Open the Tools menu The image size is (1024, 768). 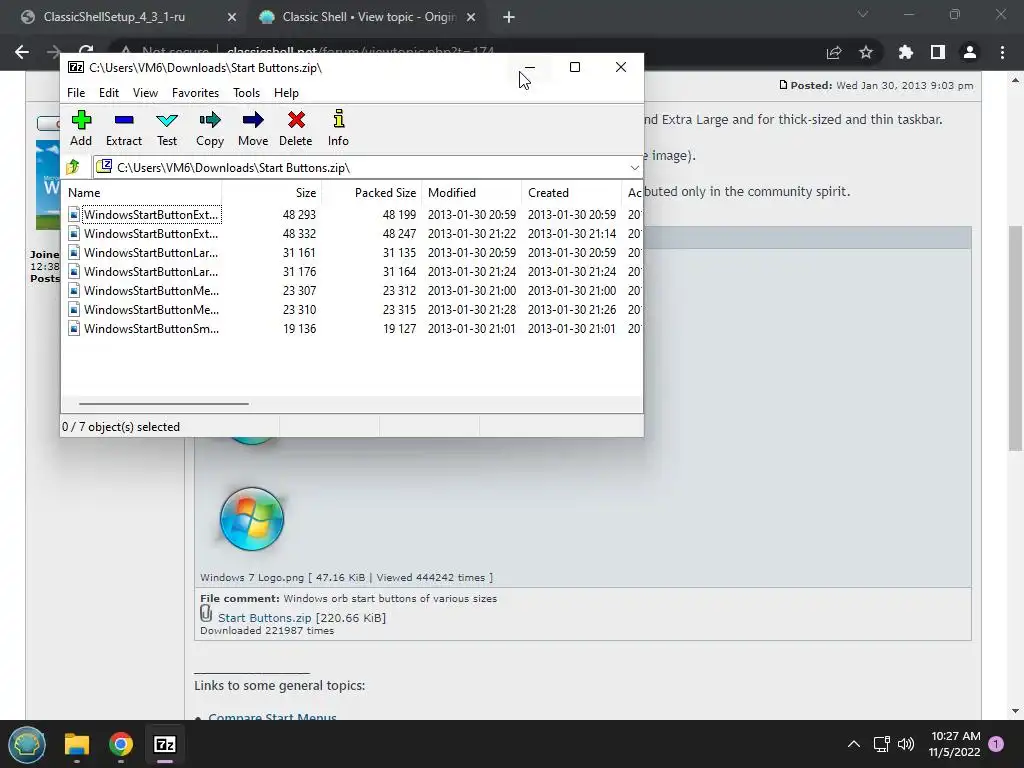(x=246, y=93)
